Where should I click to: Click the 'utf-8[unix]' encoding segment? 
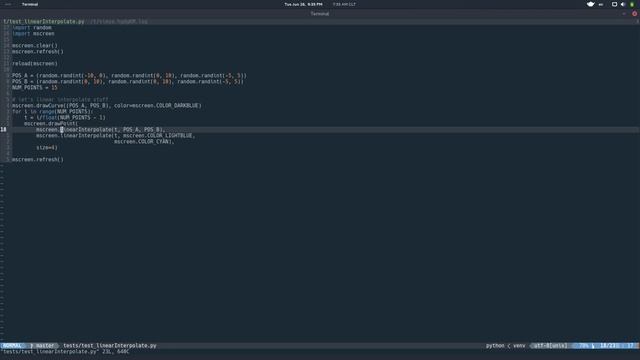tap(550, 346)
